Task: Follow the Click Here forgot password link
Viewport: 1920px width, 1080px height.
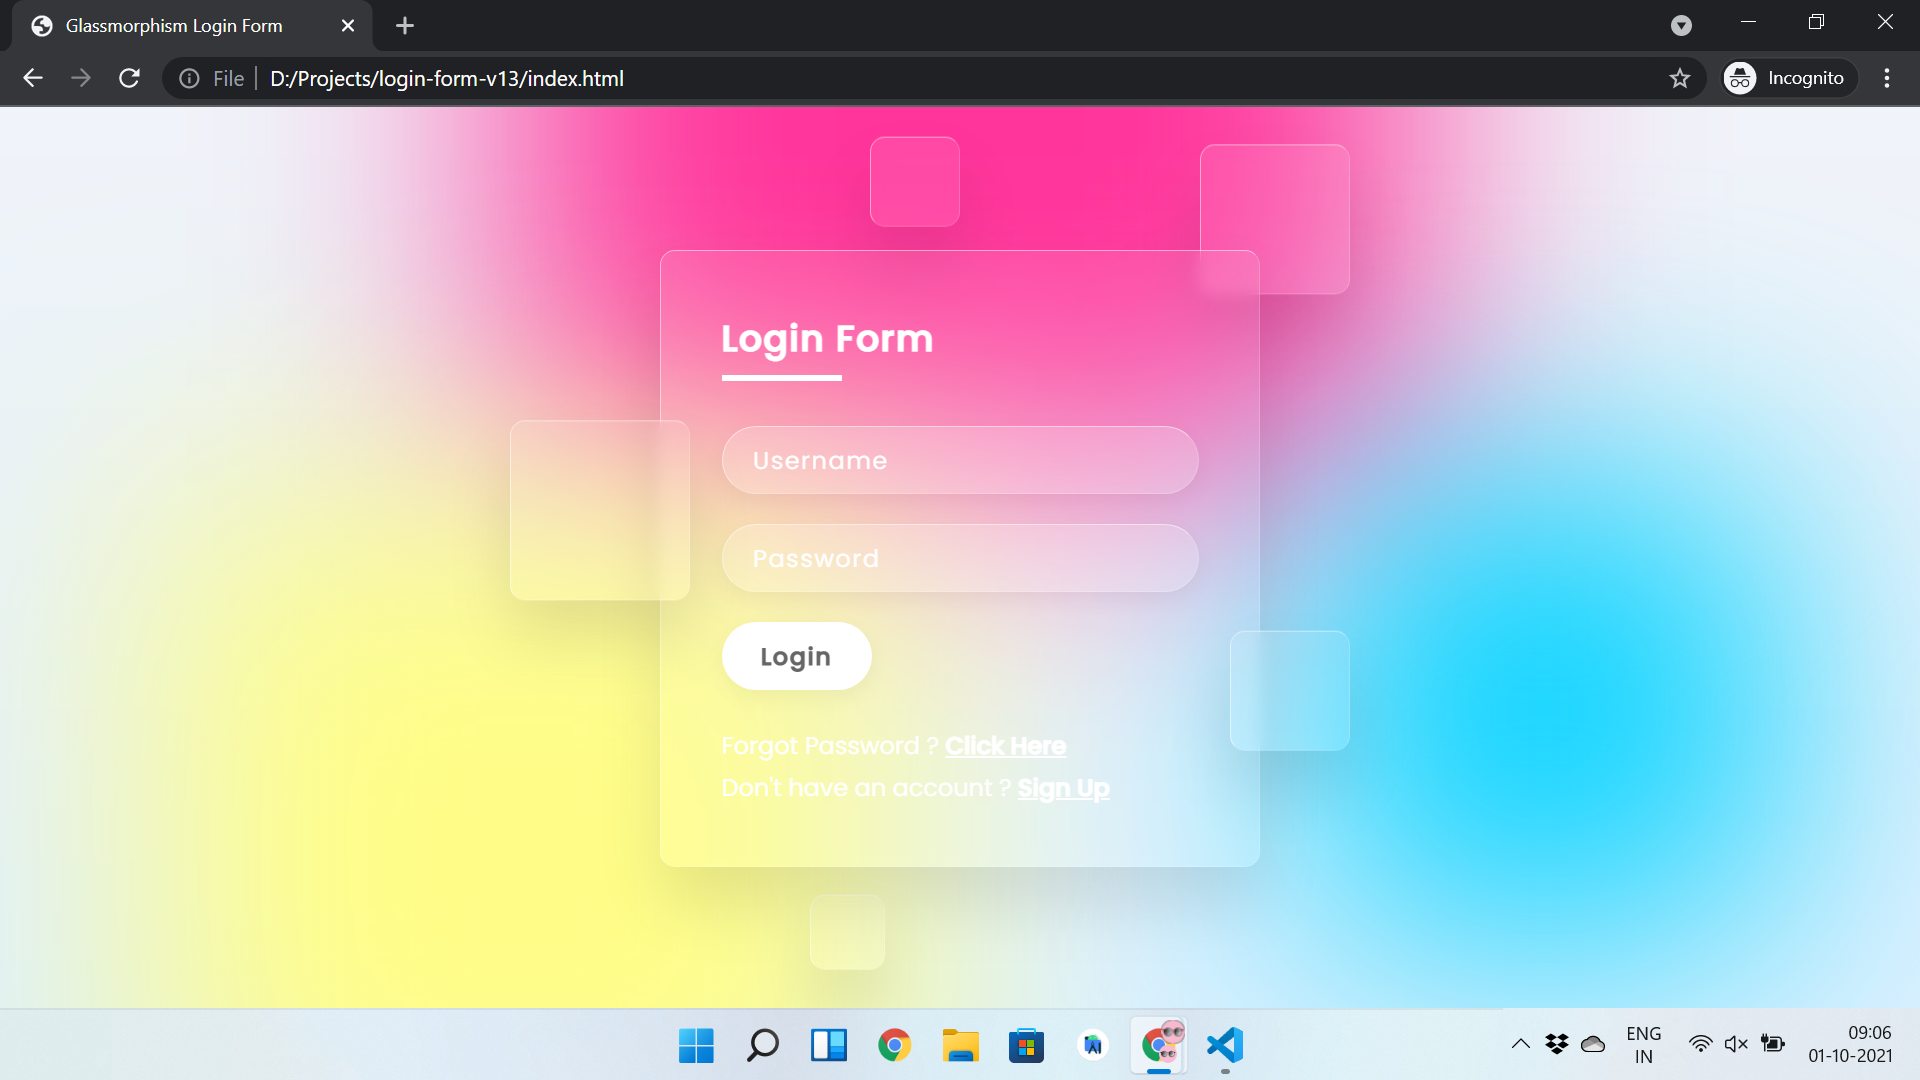Action: coord(1005,746)
